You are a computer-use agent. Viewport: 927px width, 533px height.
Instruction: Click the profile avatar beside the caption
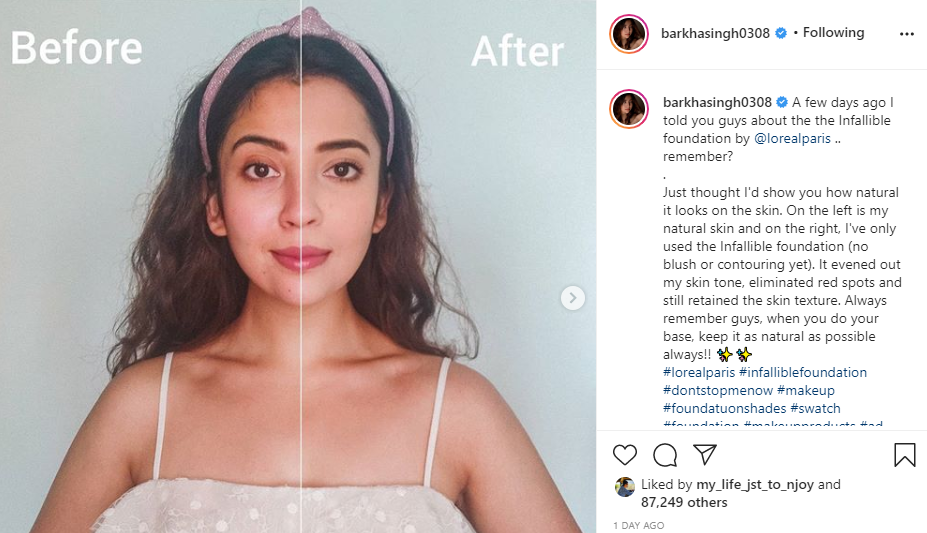tap(630, 109)
